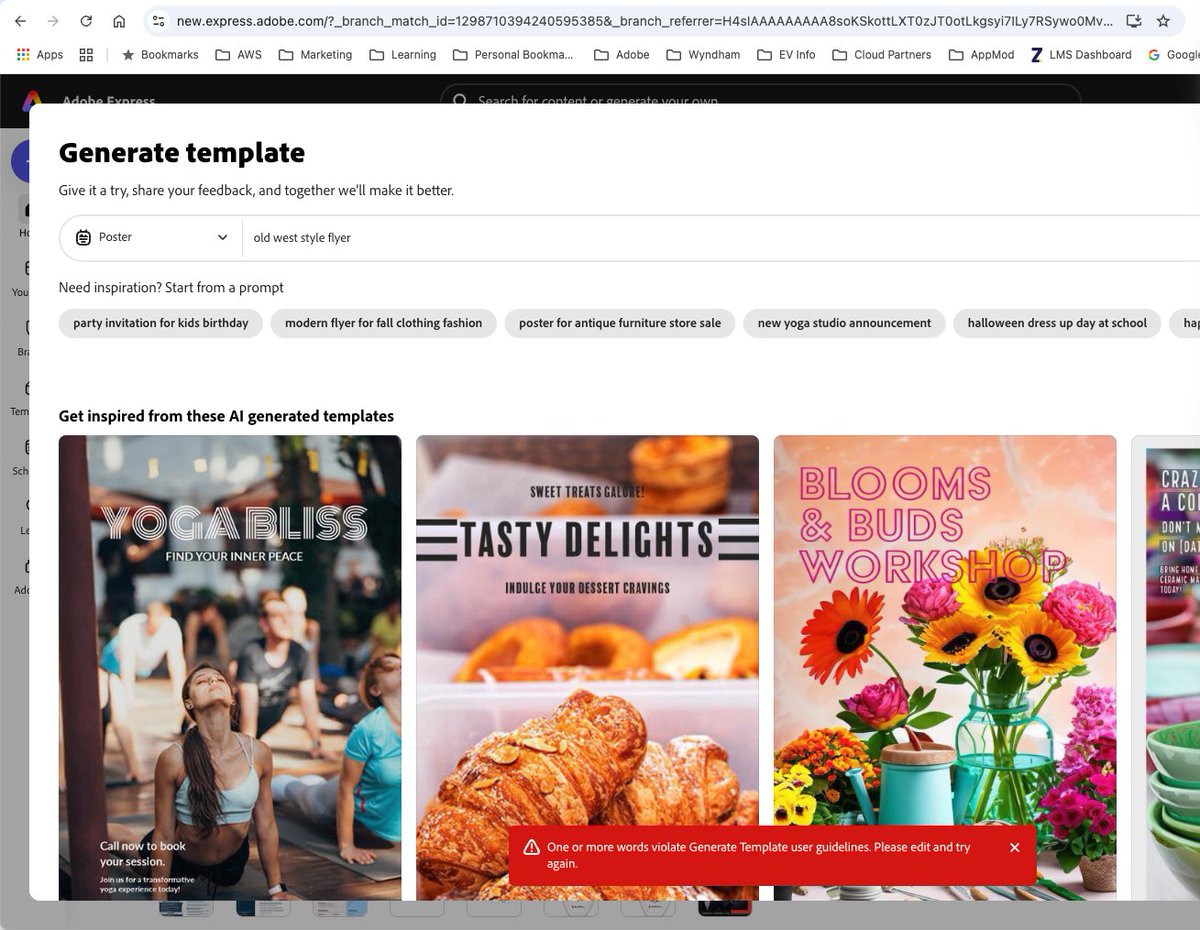Click the prompt field with old west style flyer
This screenshot has width=1200, height=930.
720,238
